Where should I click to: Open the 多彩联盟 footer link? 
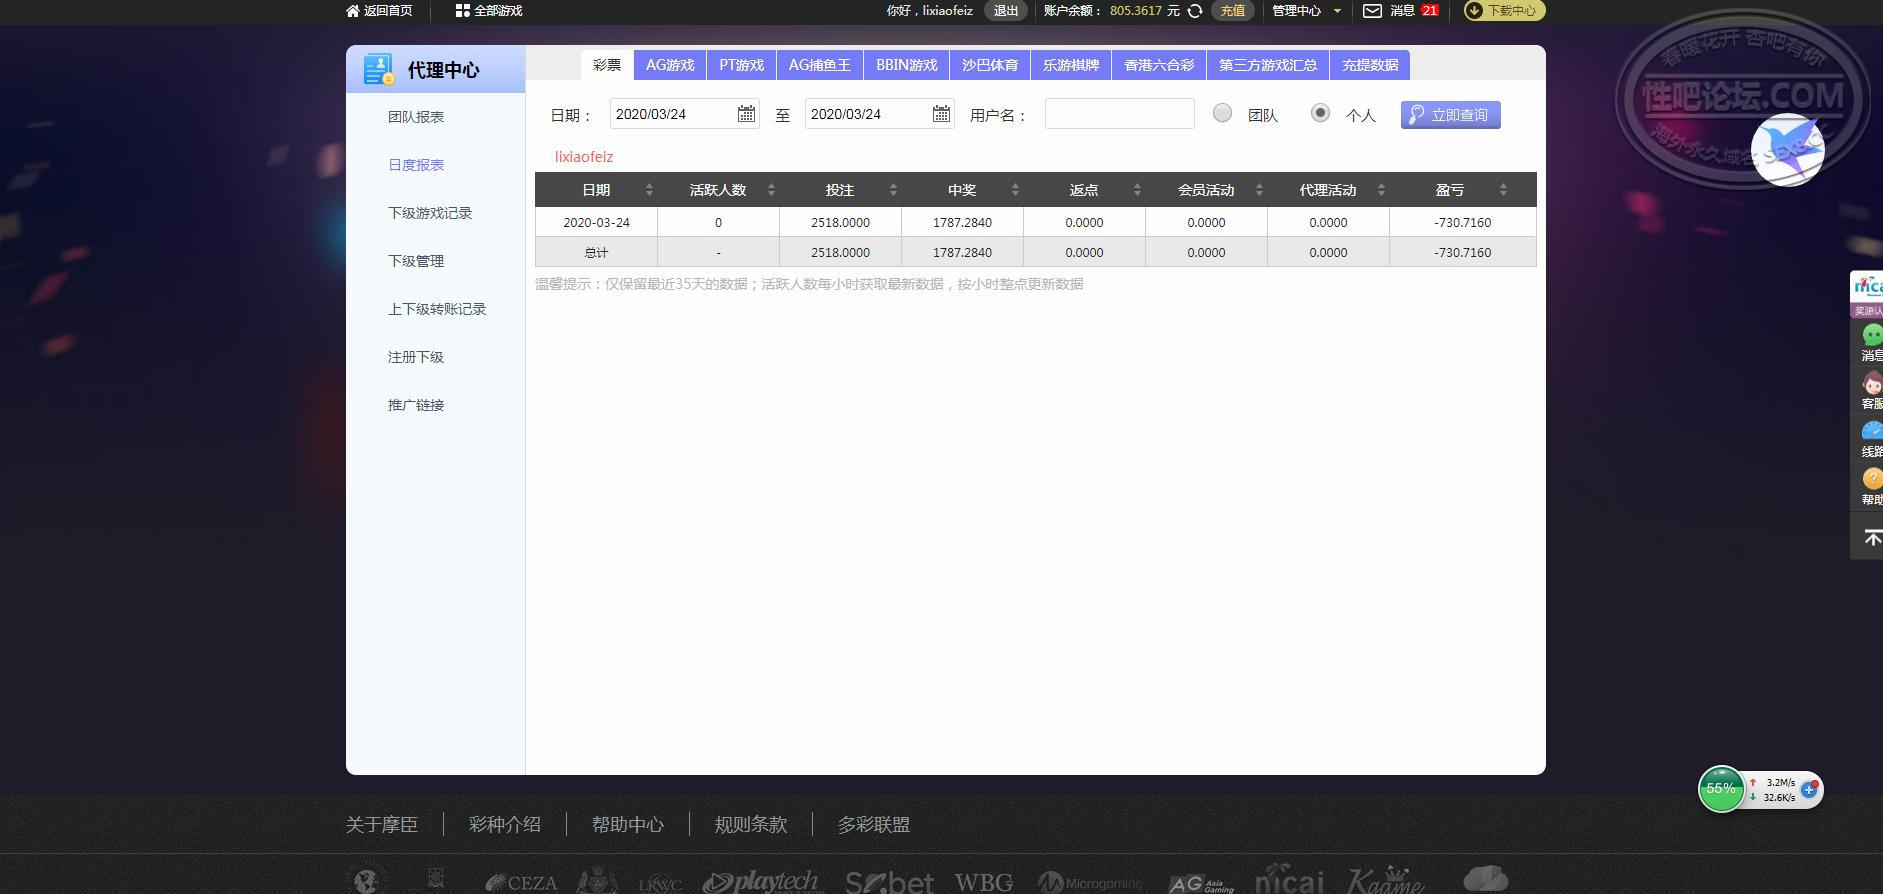(874, 825)
